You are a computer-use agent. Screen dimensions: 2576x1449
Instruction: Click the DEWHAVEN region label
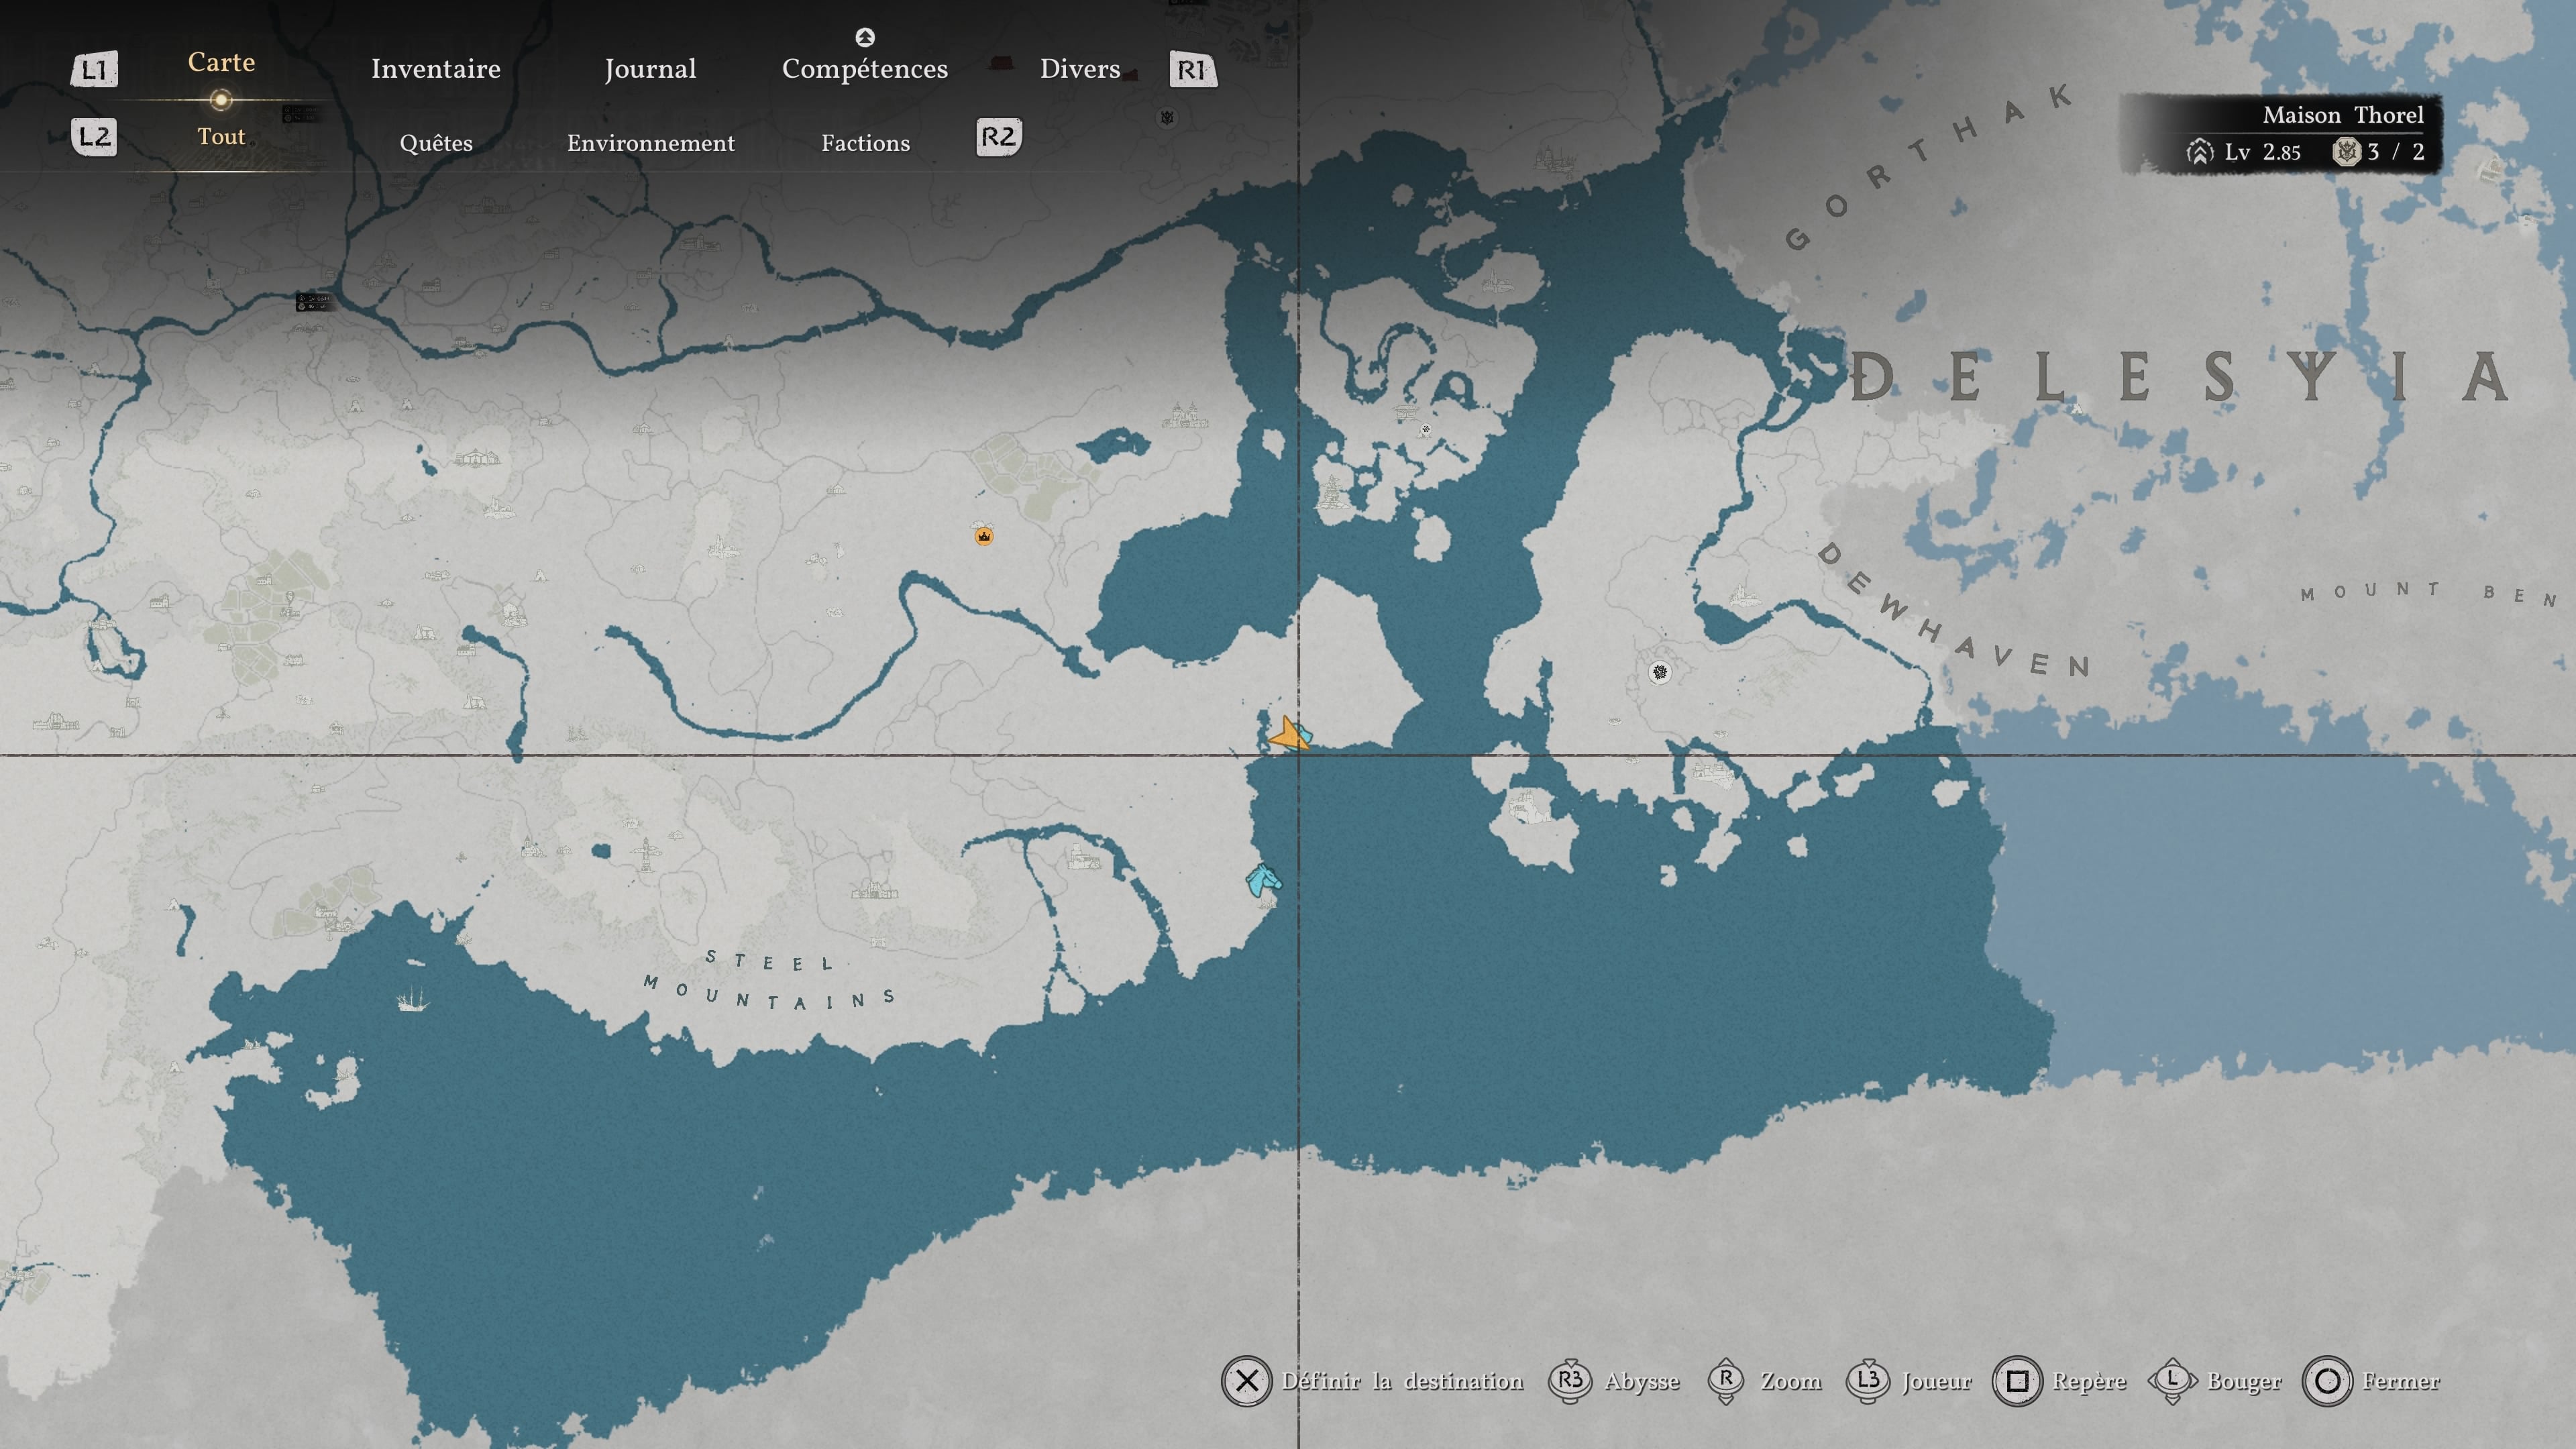1953,611
